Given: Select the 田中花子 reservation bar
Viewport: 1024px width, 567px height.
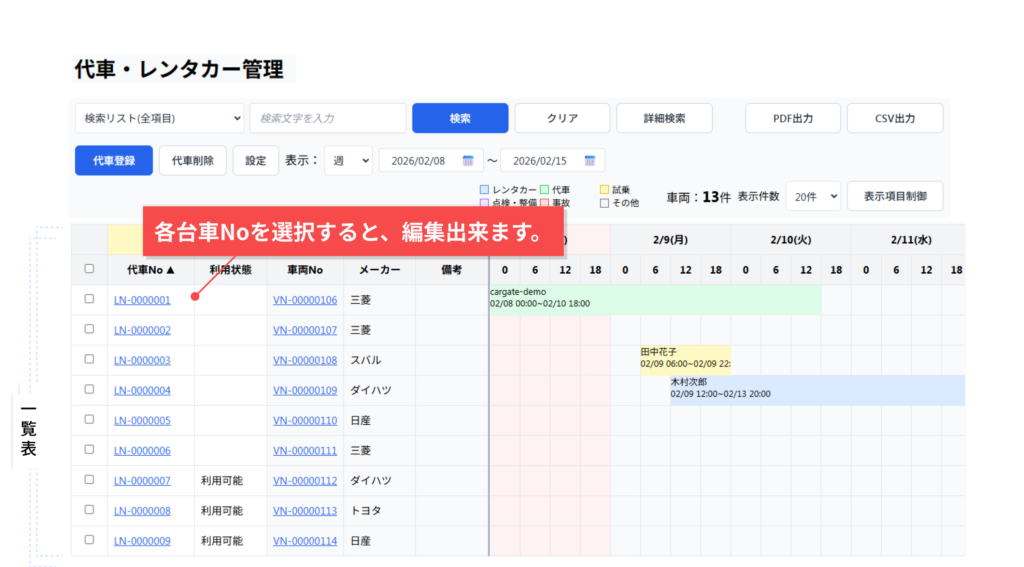Looking at the screenshot, I should (684, 359).
